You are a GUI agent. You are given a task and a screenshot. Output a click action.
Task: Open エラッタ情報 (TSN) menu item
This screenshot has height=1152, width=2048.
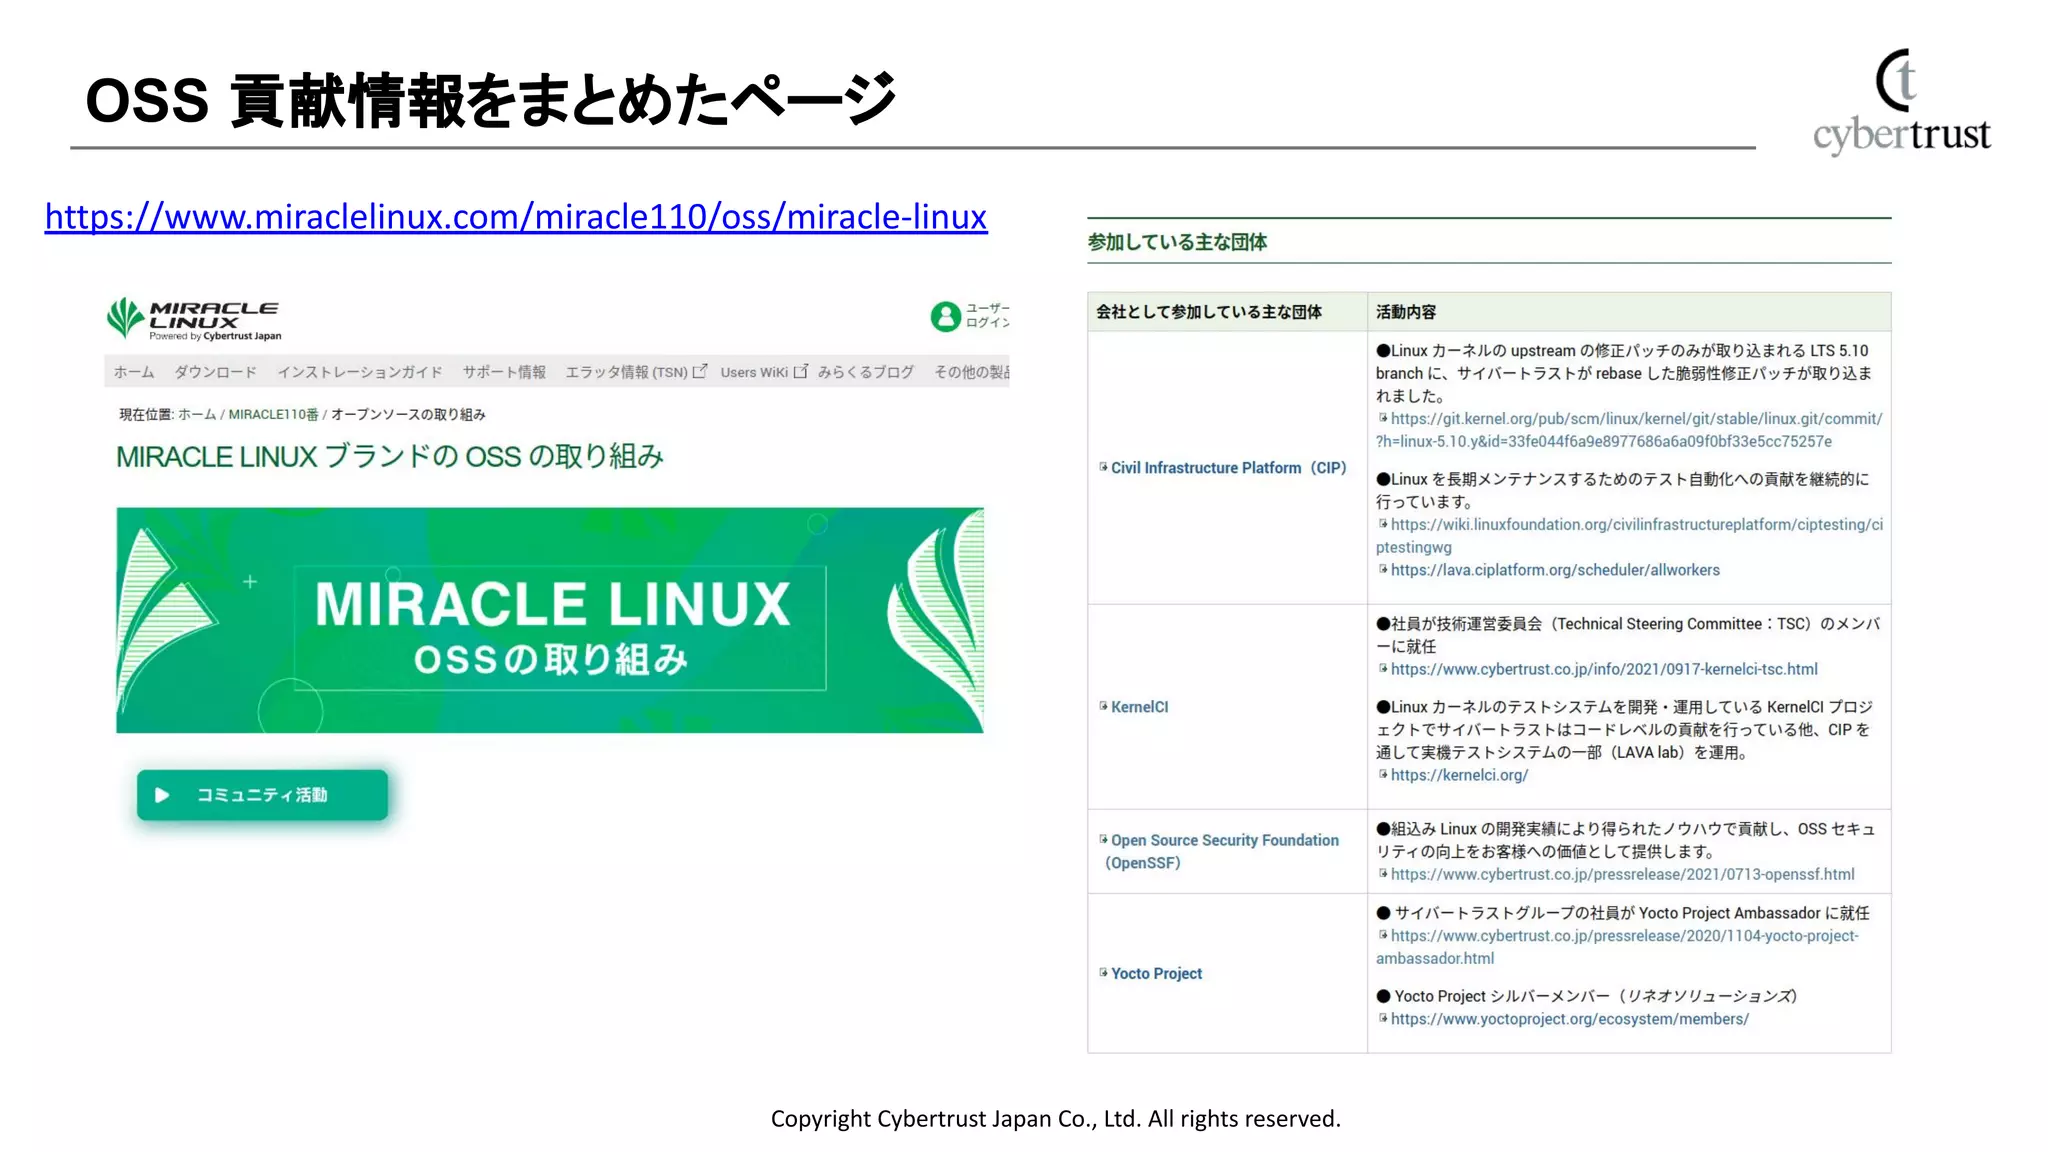[x=627, y=372]
